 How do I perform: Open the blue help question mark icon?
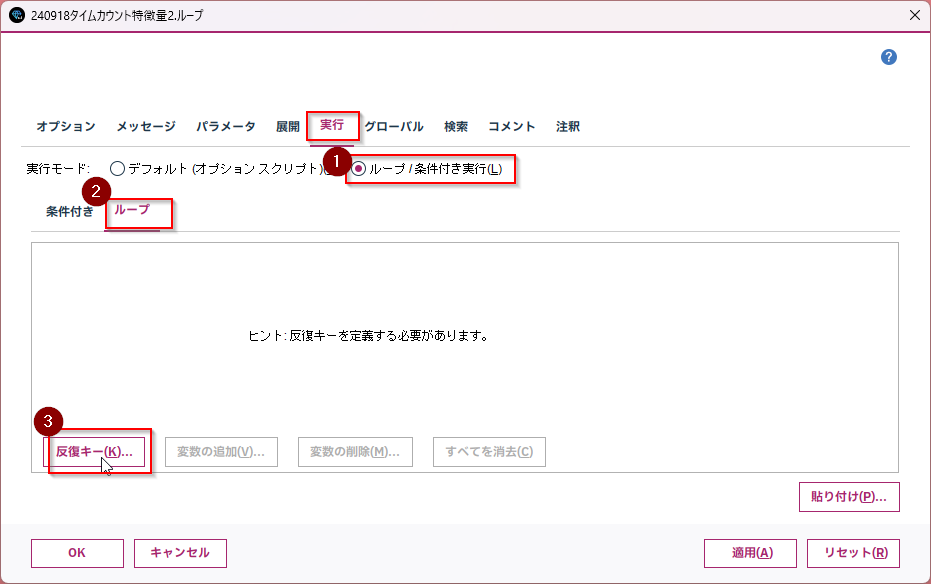[x=888, y=57]
